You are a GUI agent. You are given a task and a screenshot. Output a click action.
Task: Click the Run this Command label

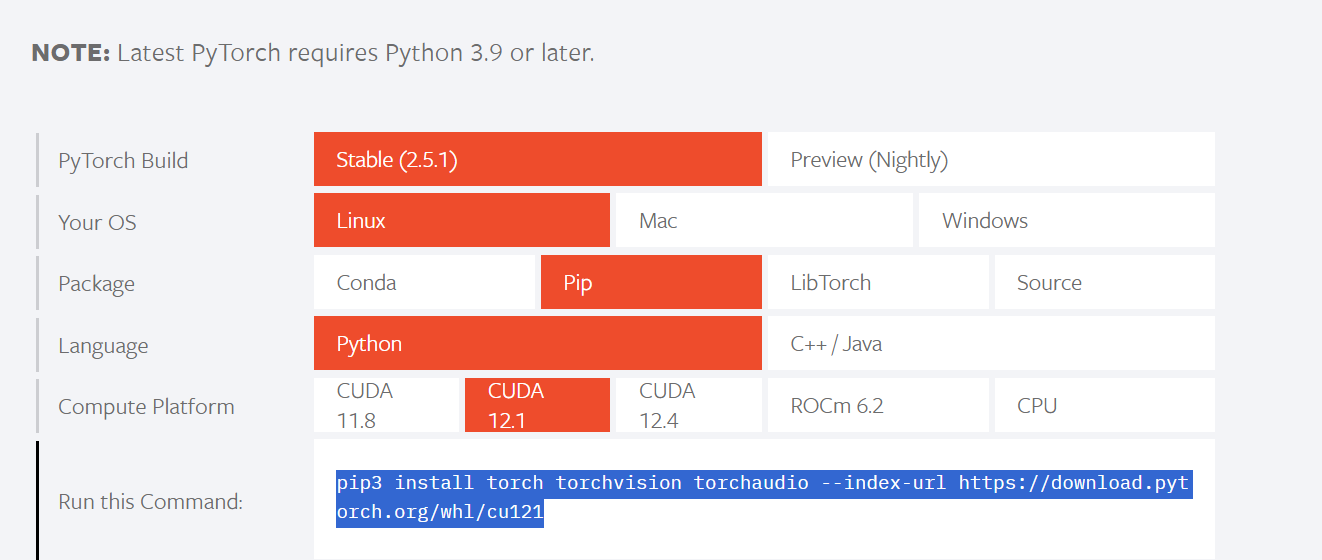(x=150, y=502)
